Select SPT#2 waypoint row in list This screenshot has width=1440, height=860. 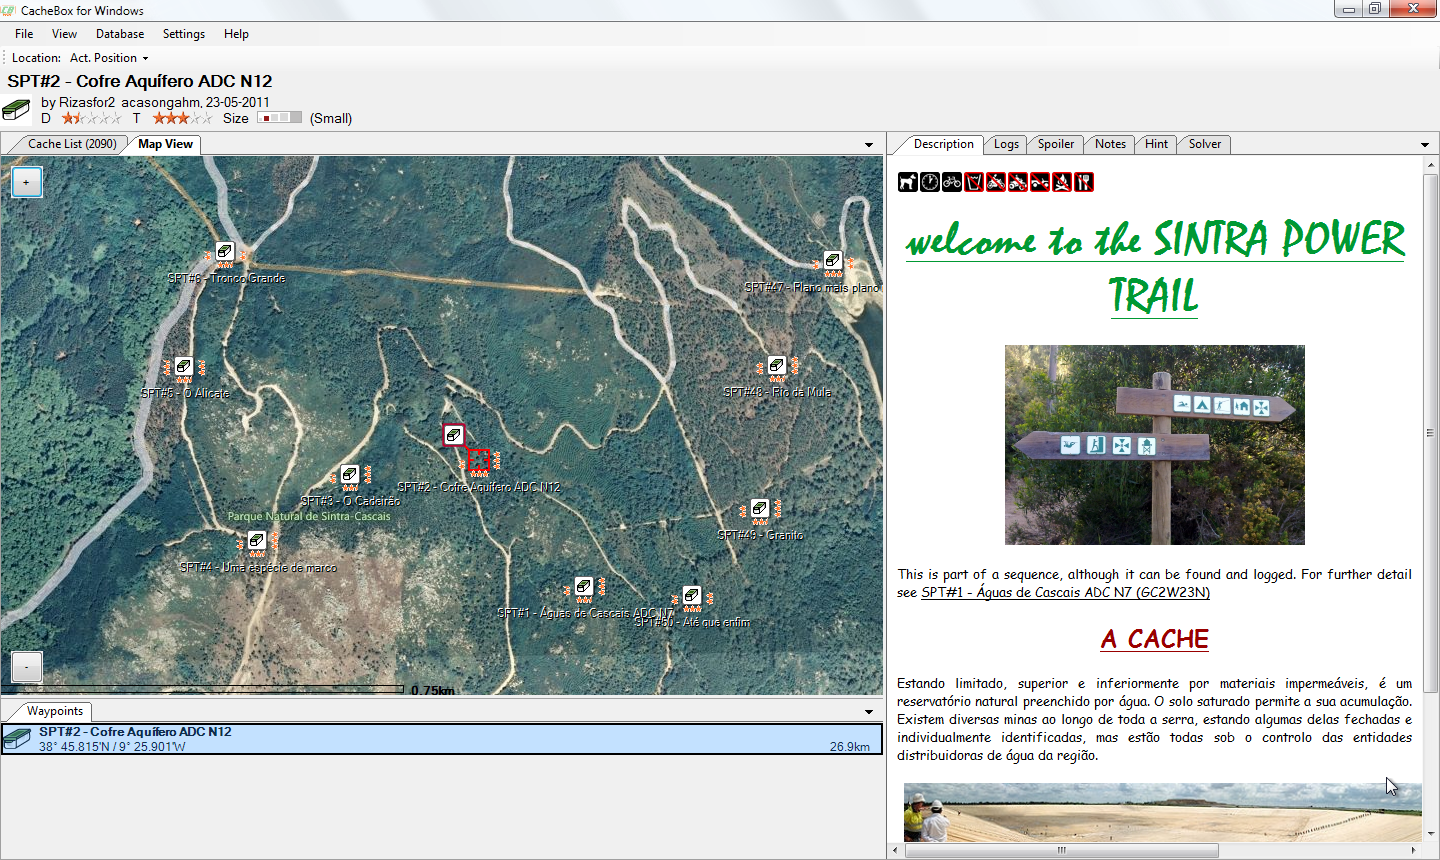point(441,739)
